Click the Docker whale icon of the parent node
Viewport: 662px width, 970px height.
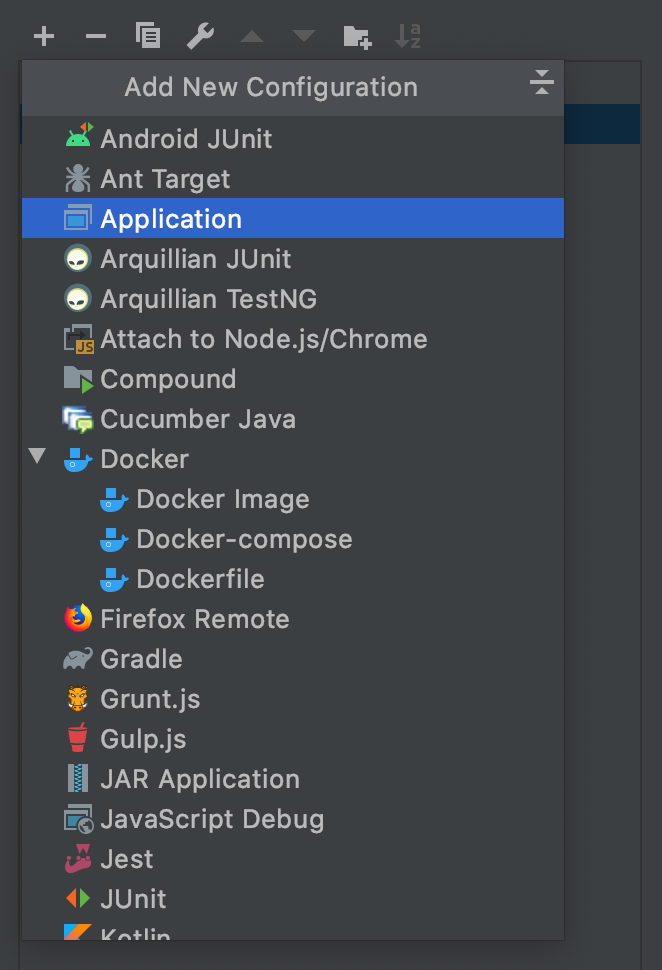(x=78, y=460)
